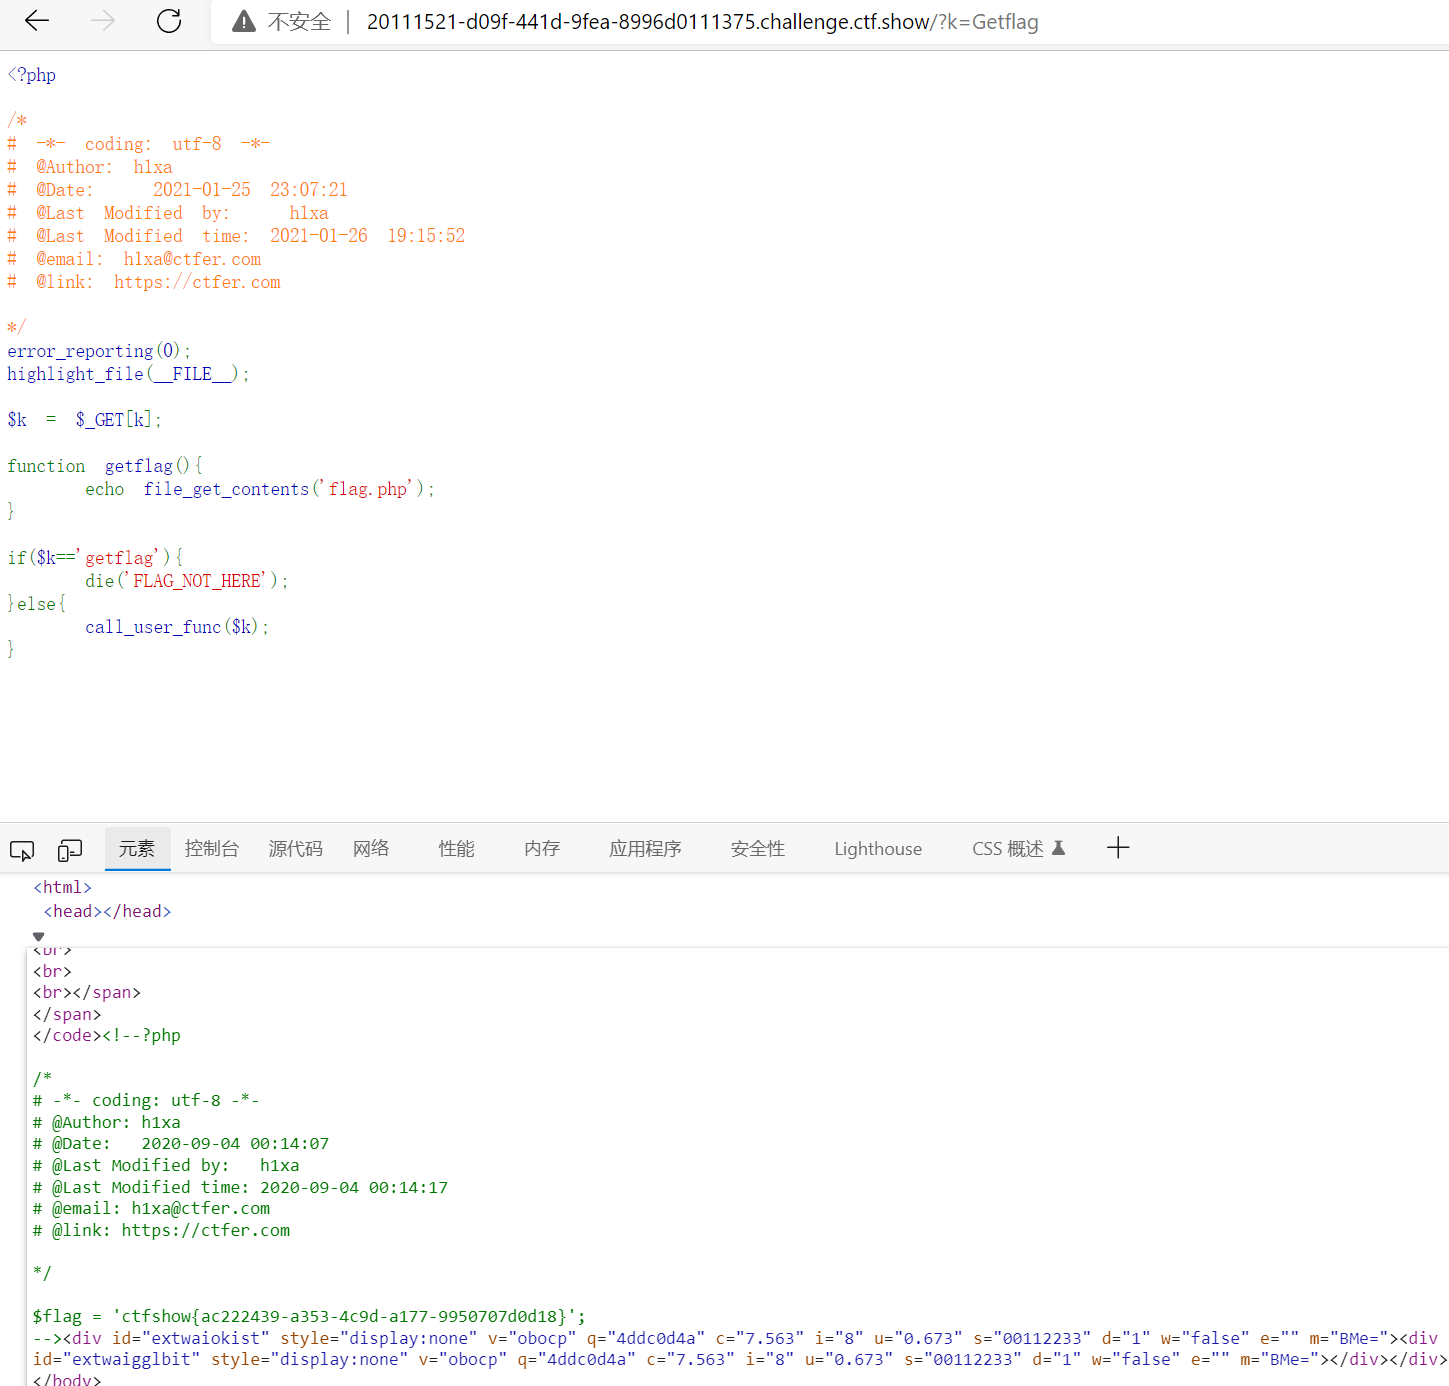Click the file_get_contents('flag.php') line
The height and width of the screenshot is (1386, 1449).
coord(260,489)
